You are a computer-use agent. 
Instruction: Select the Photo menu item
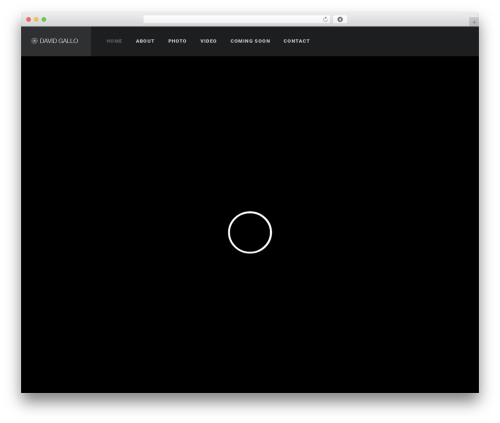click(177, 41)
